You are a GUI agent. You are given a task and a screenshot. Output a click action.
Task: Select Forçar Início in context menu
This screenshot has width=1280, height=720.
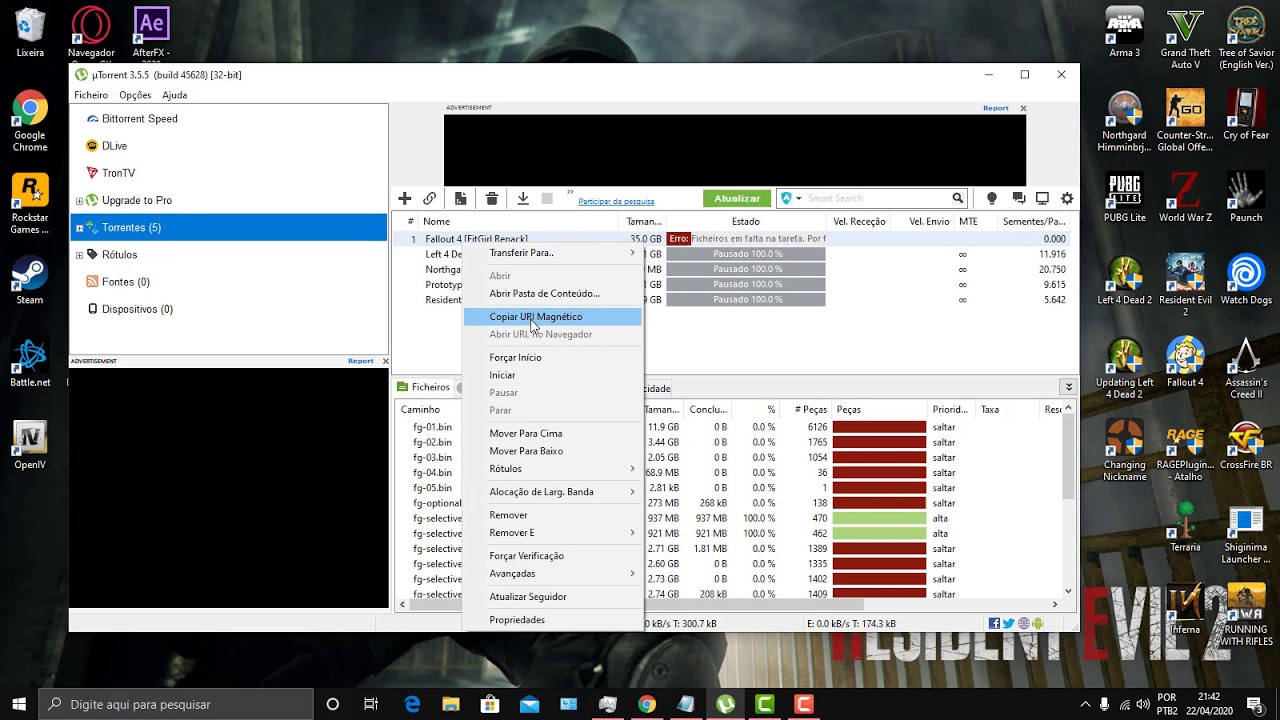coord(552,358)
